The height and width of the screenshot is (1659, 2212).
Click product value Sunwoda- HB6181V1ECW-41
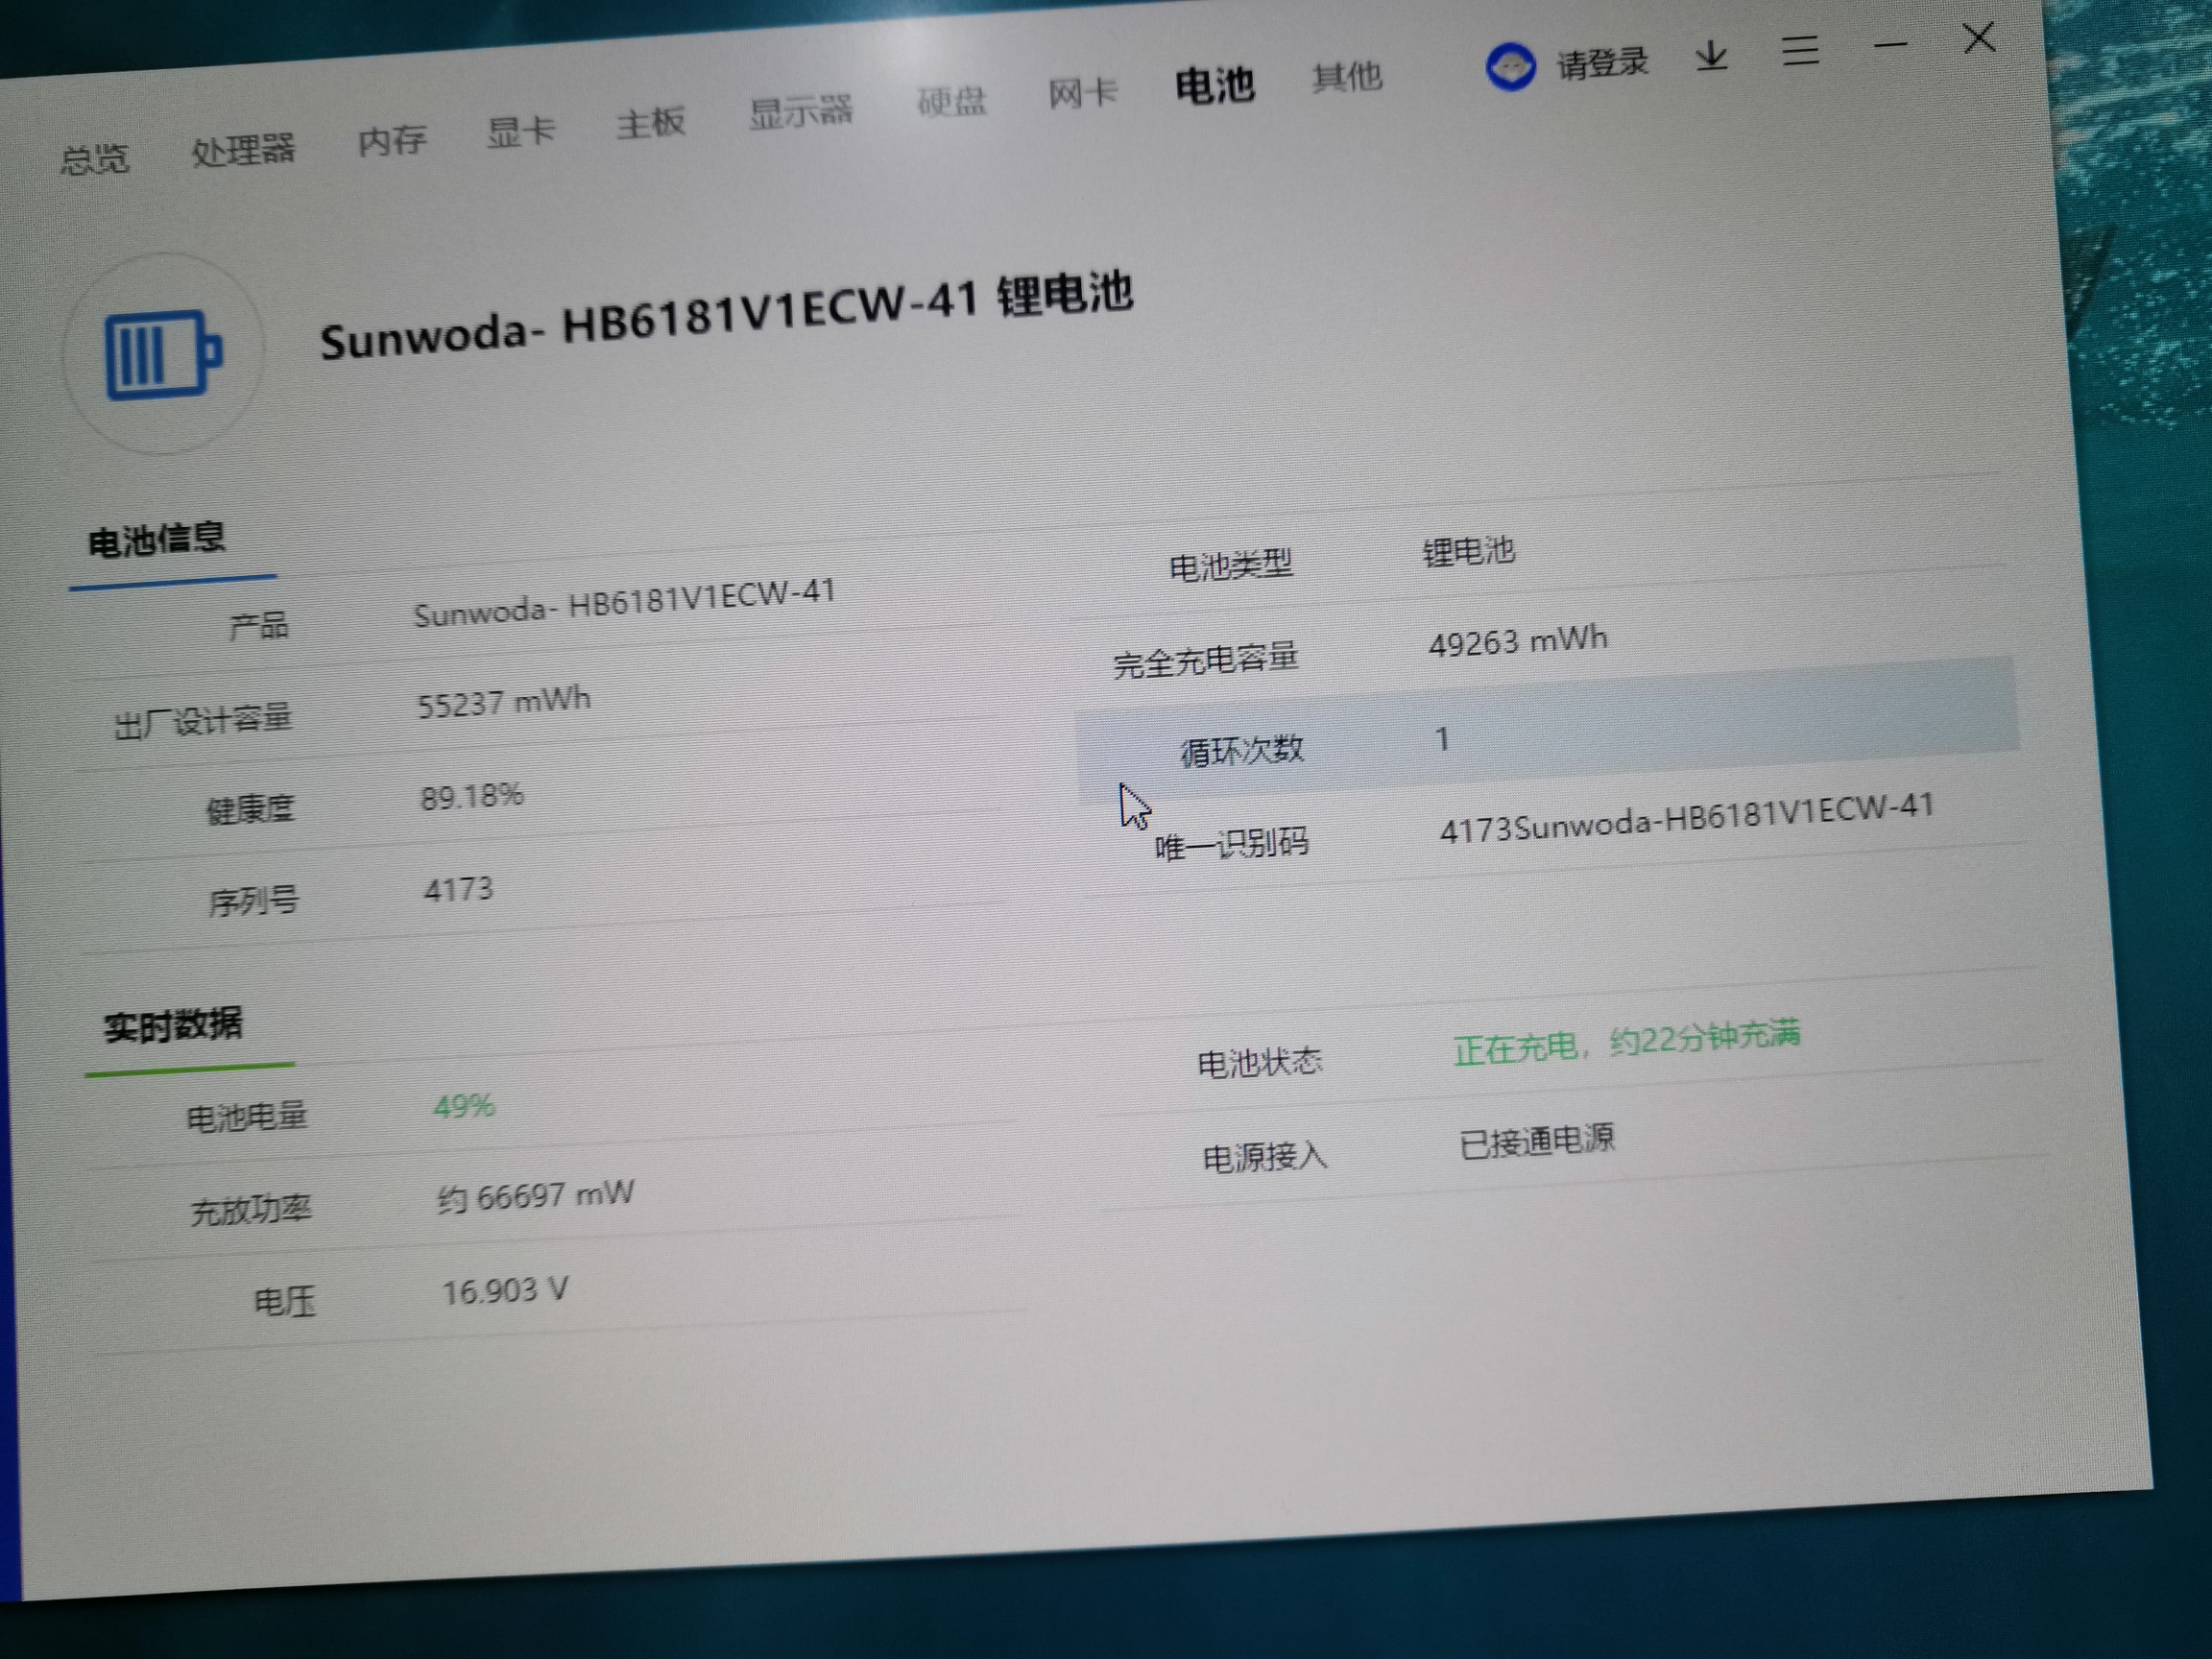(625, 602)
